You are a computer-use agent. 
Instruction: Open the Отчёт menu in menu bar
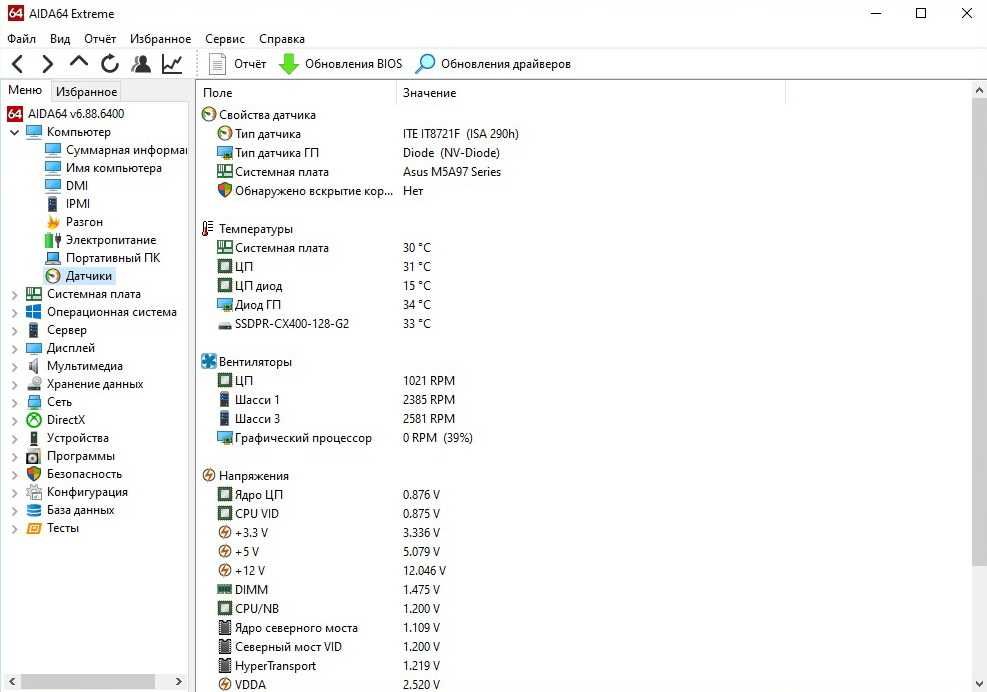click(x=100, y=39)
